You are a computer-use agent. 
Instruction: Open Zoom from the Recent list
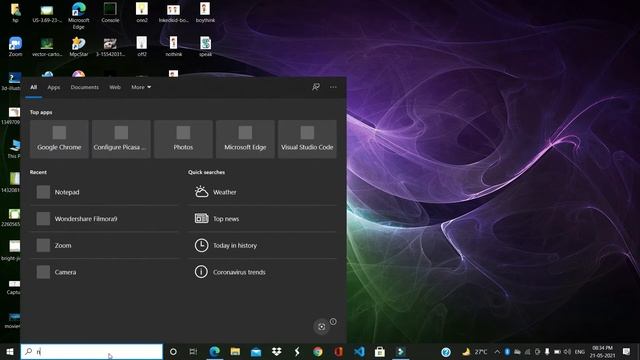point(105,245)
